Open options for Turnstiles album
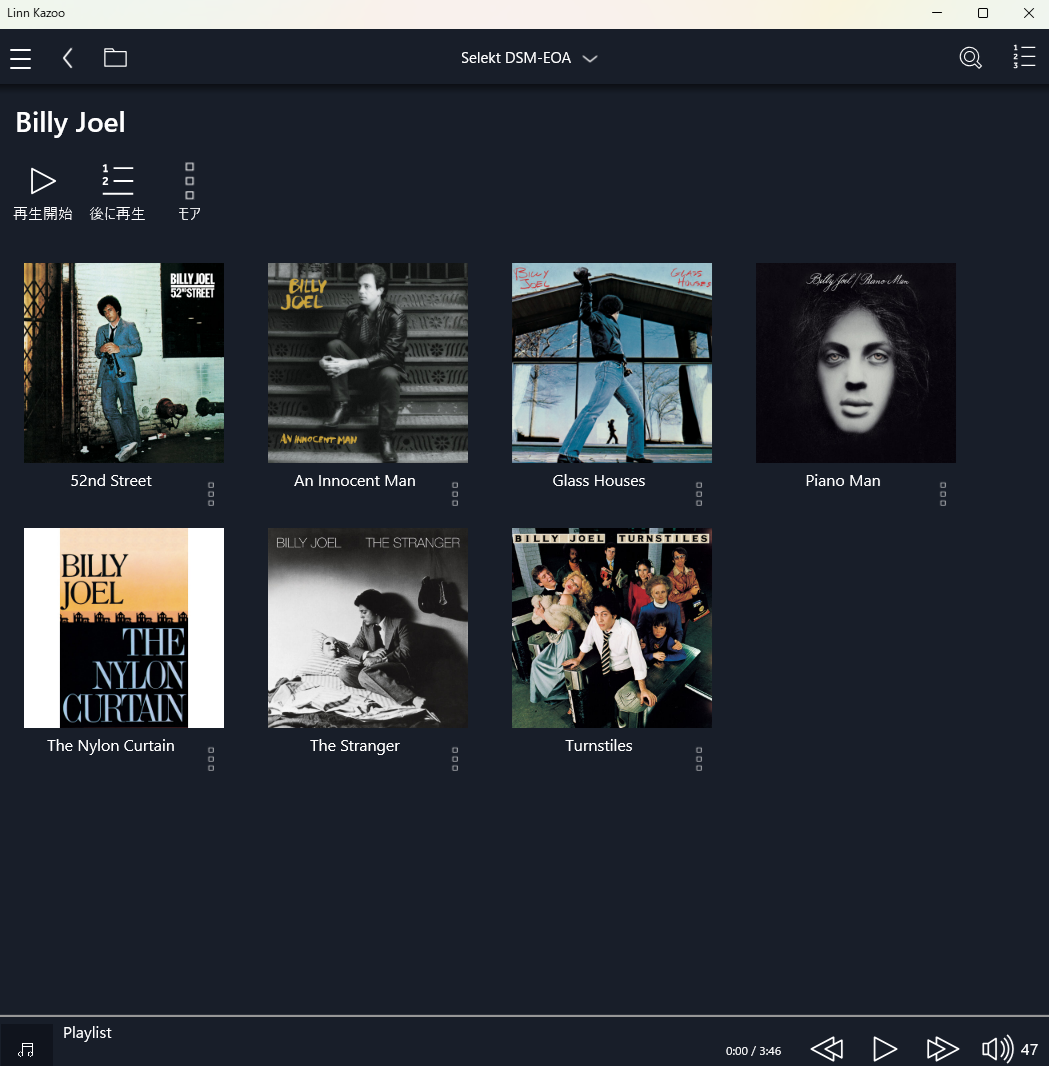This screenshot has width=1049, height=1066. click(699, 759)
